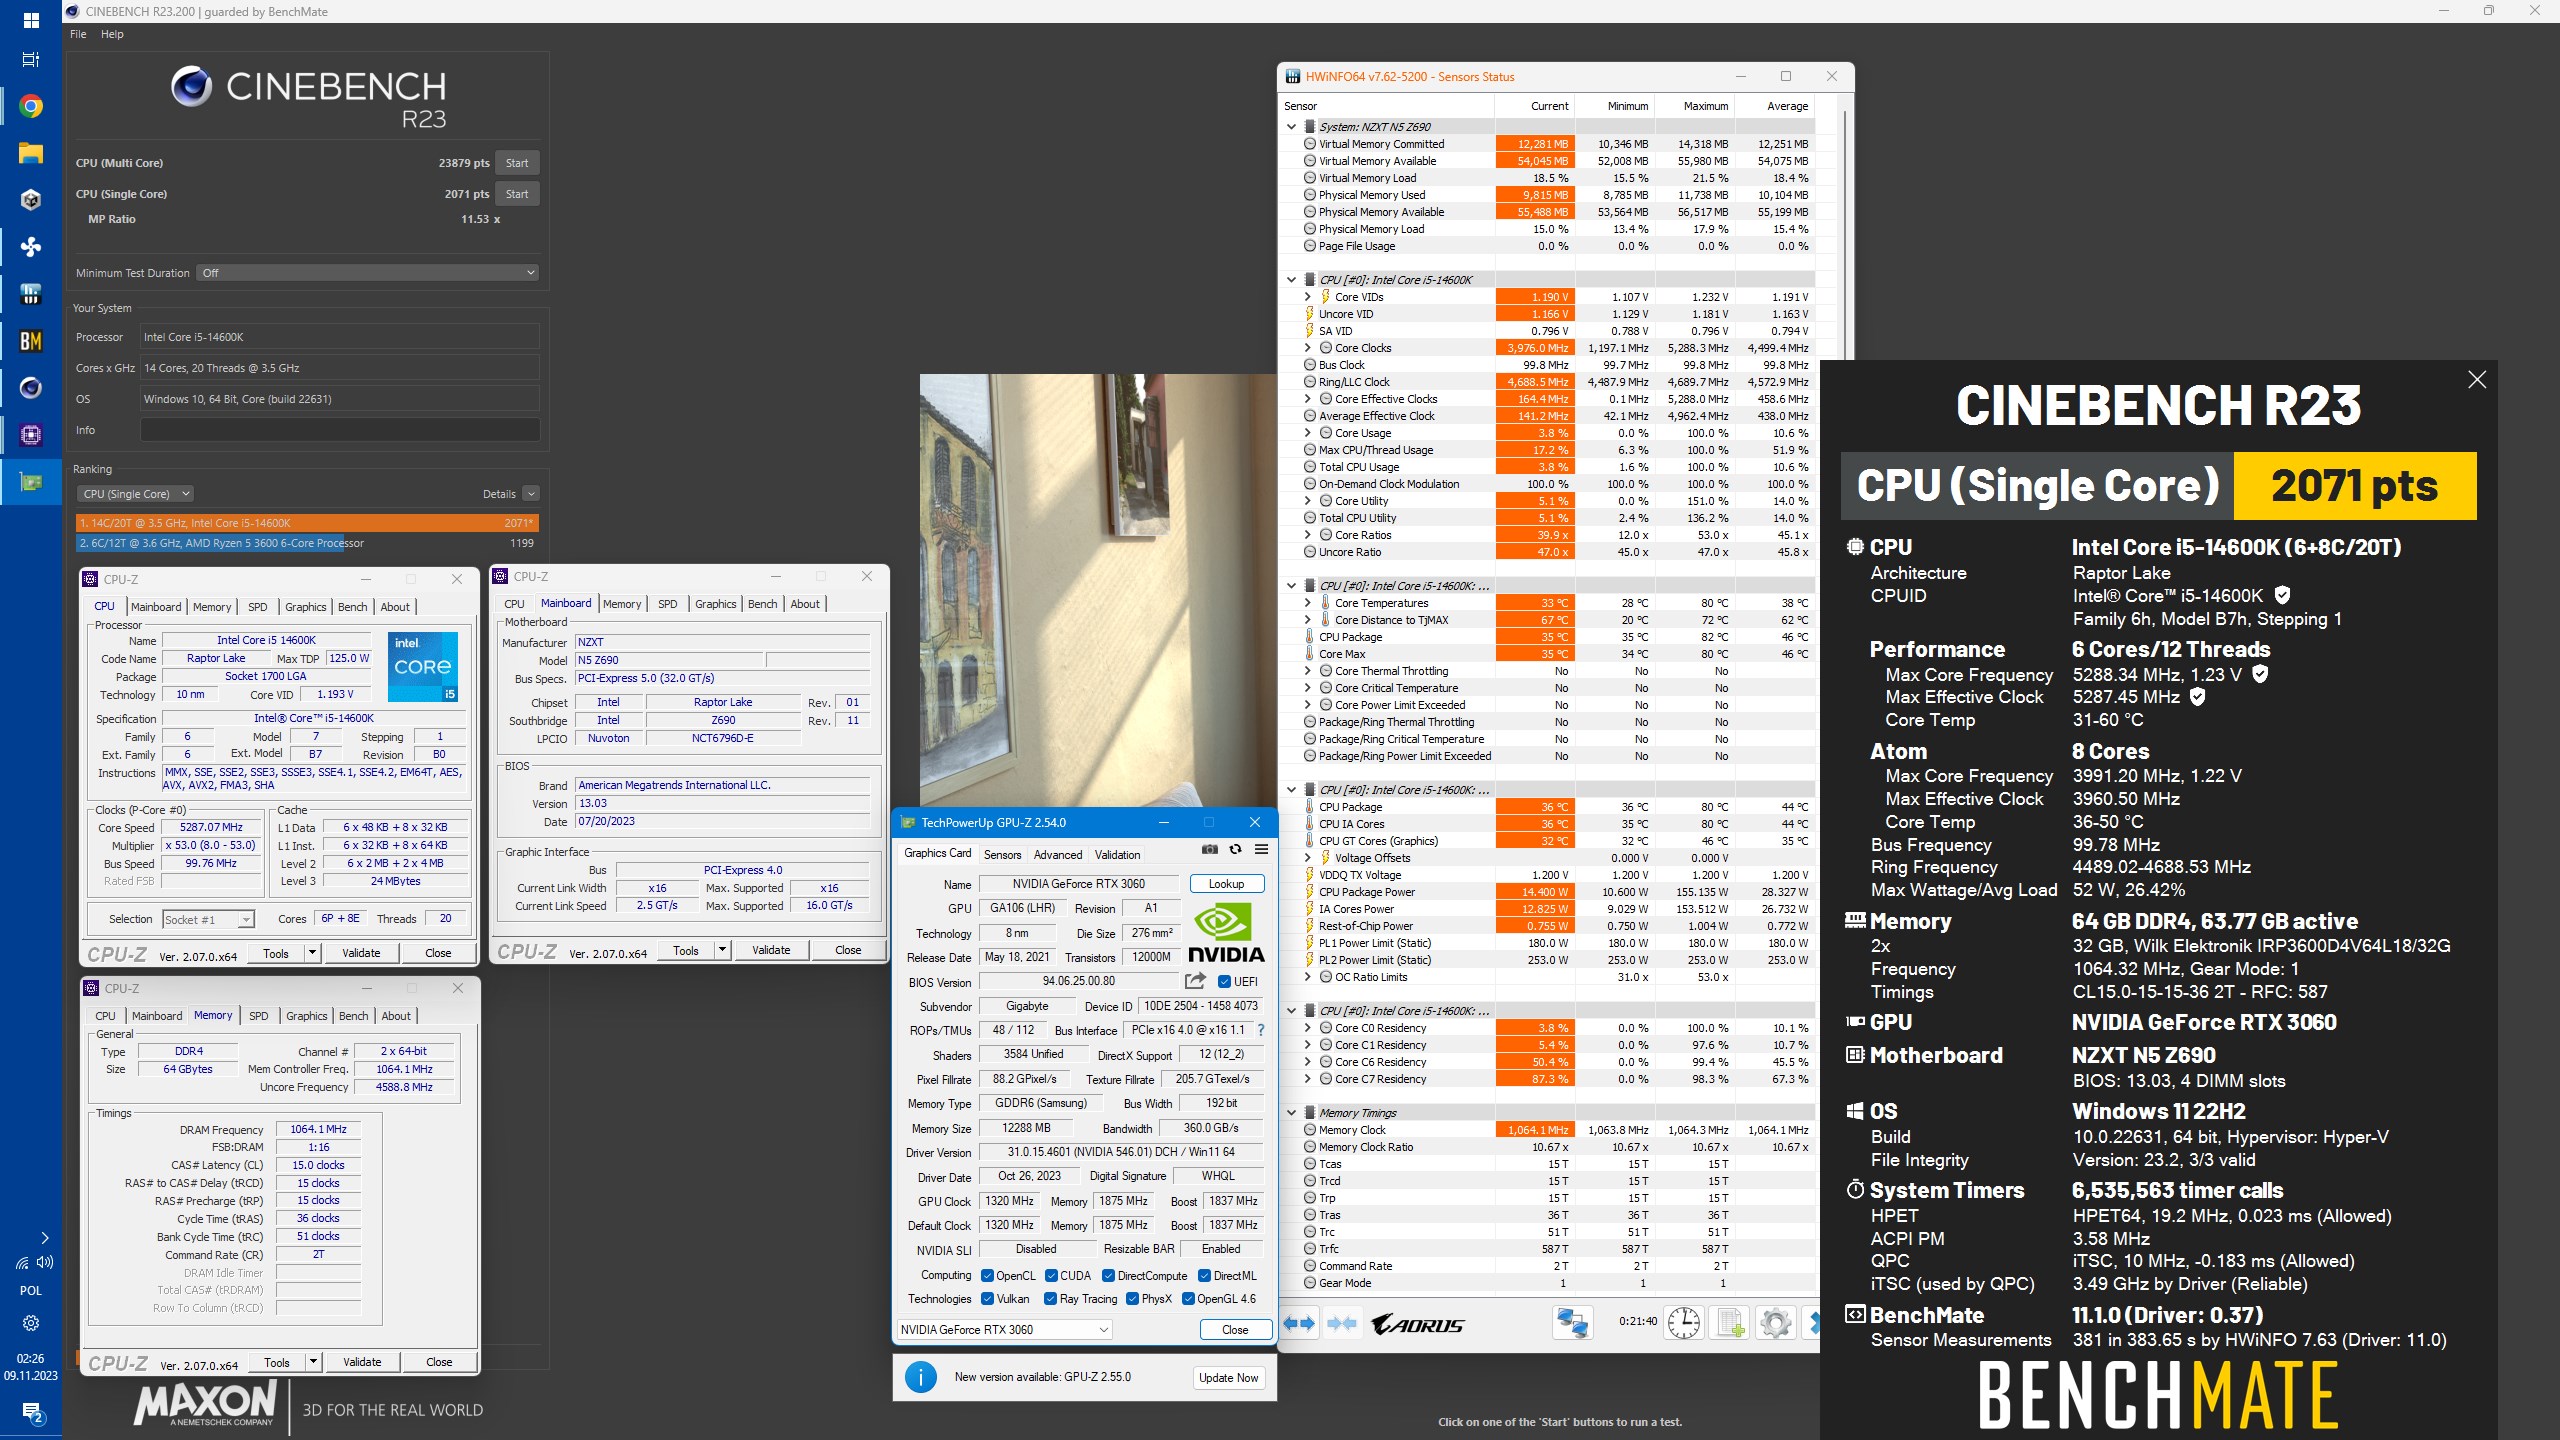Click the BIOS export share icon in GPU-Z
The width and height of the screenshot is (2560, 1440).
1195,981
